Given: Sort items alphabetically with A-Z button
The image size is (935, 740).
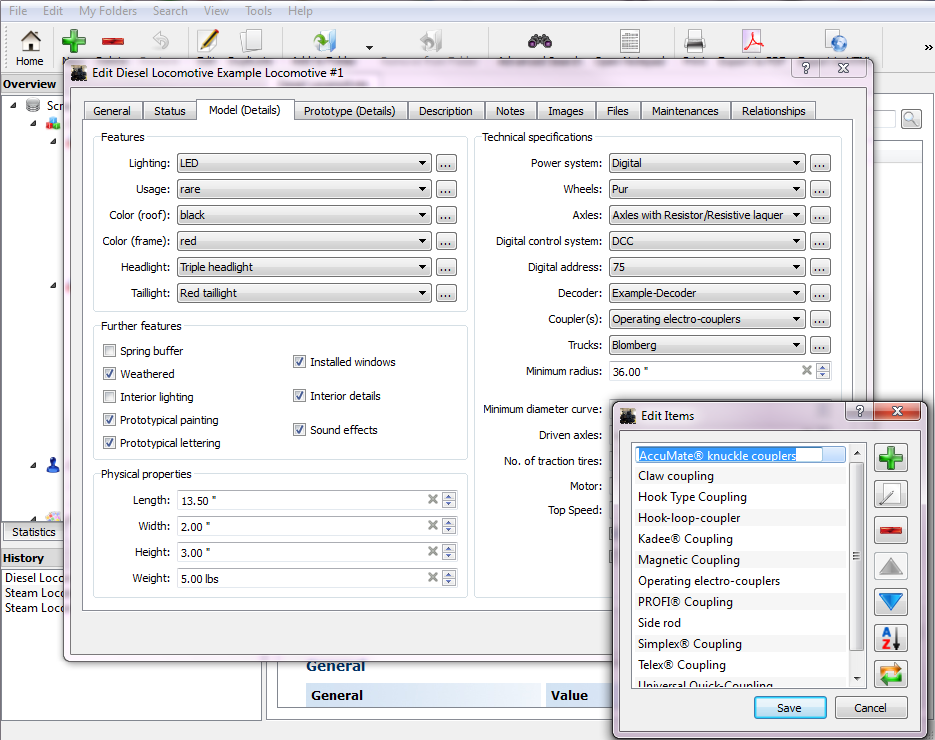Looking at the screenshot, I should pyautogui.click(x=891, y=638).
